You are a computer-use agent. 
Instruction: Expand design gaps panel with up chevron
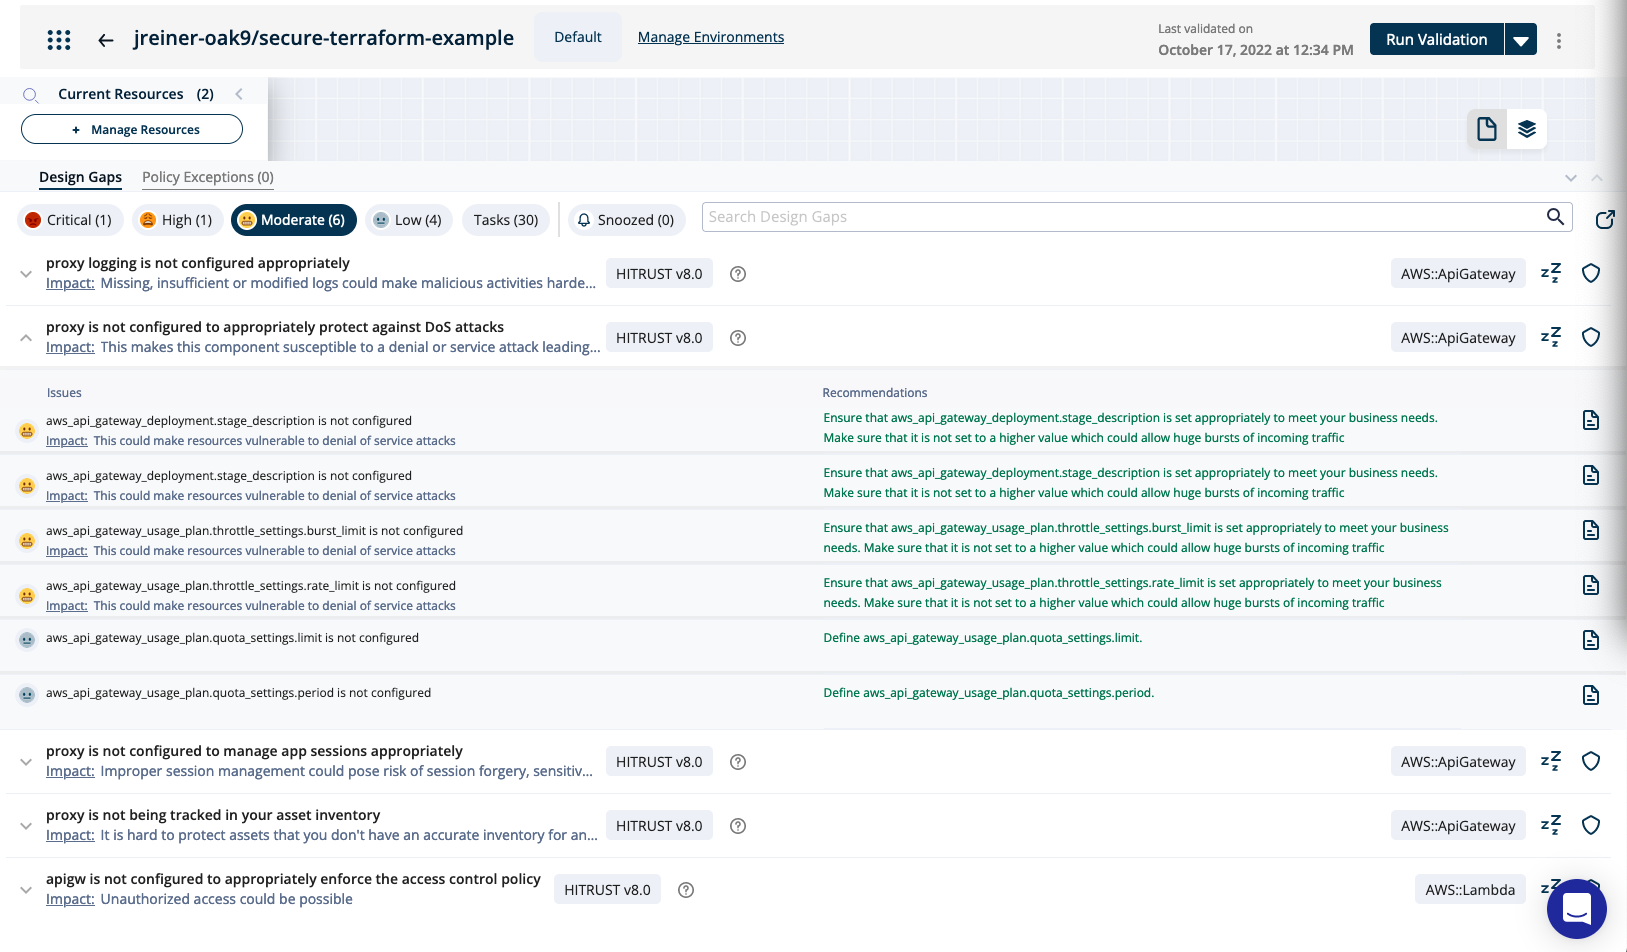(1597, 178)
